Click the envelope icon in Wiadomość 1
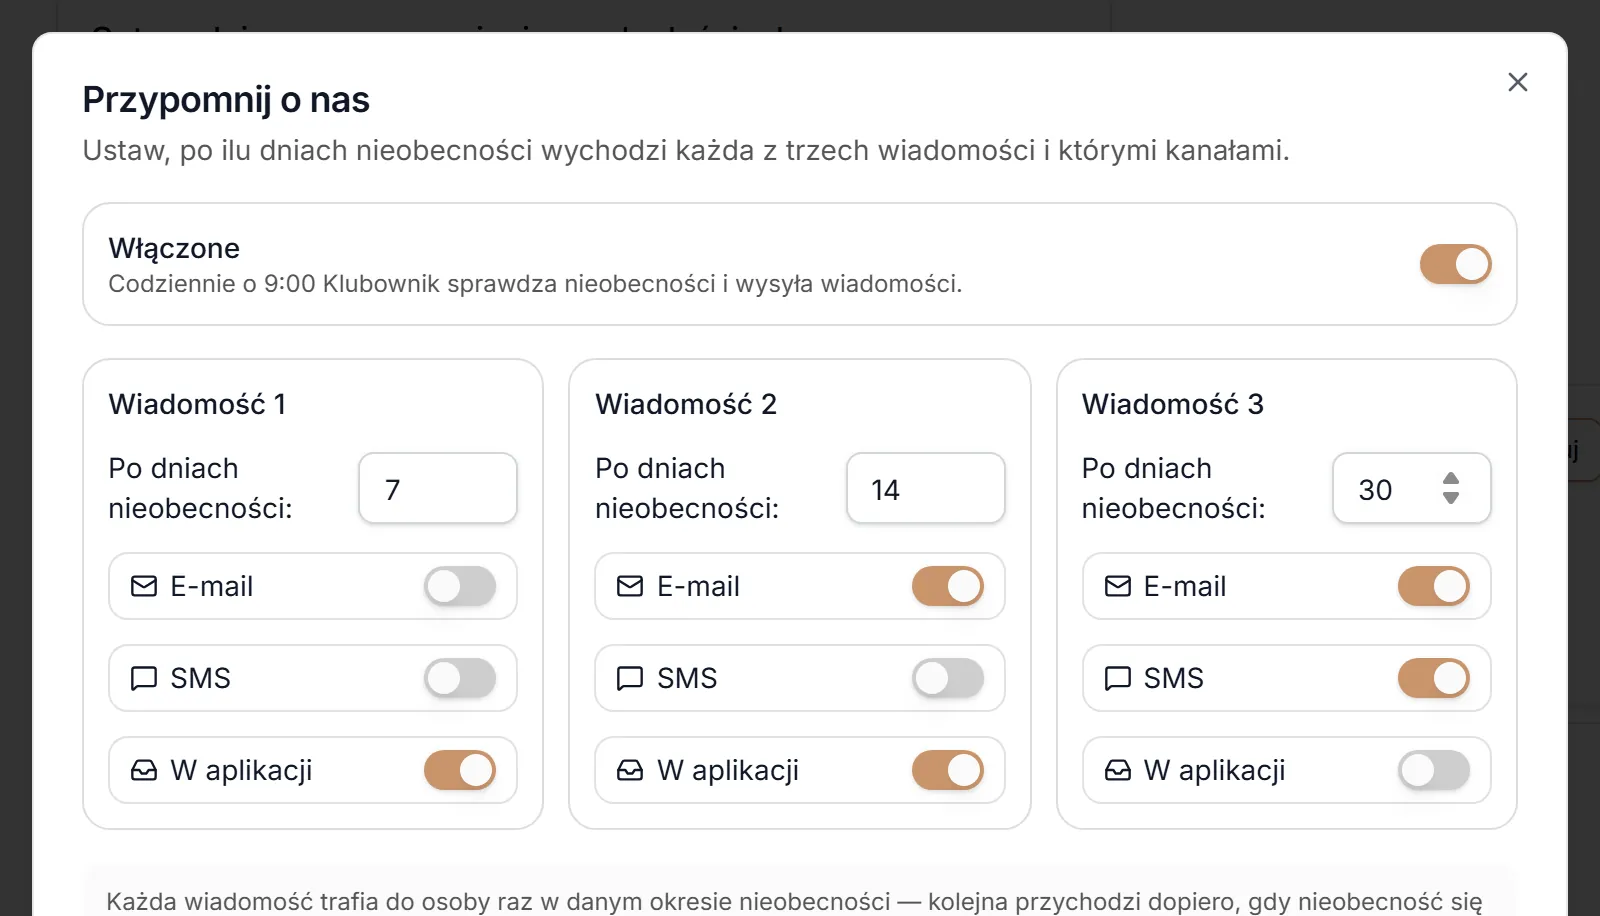1600x916 pixels. (144, 586)
